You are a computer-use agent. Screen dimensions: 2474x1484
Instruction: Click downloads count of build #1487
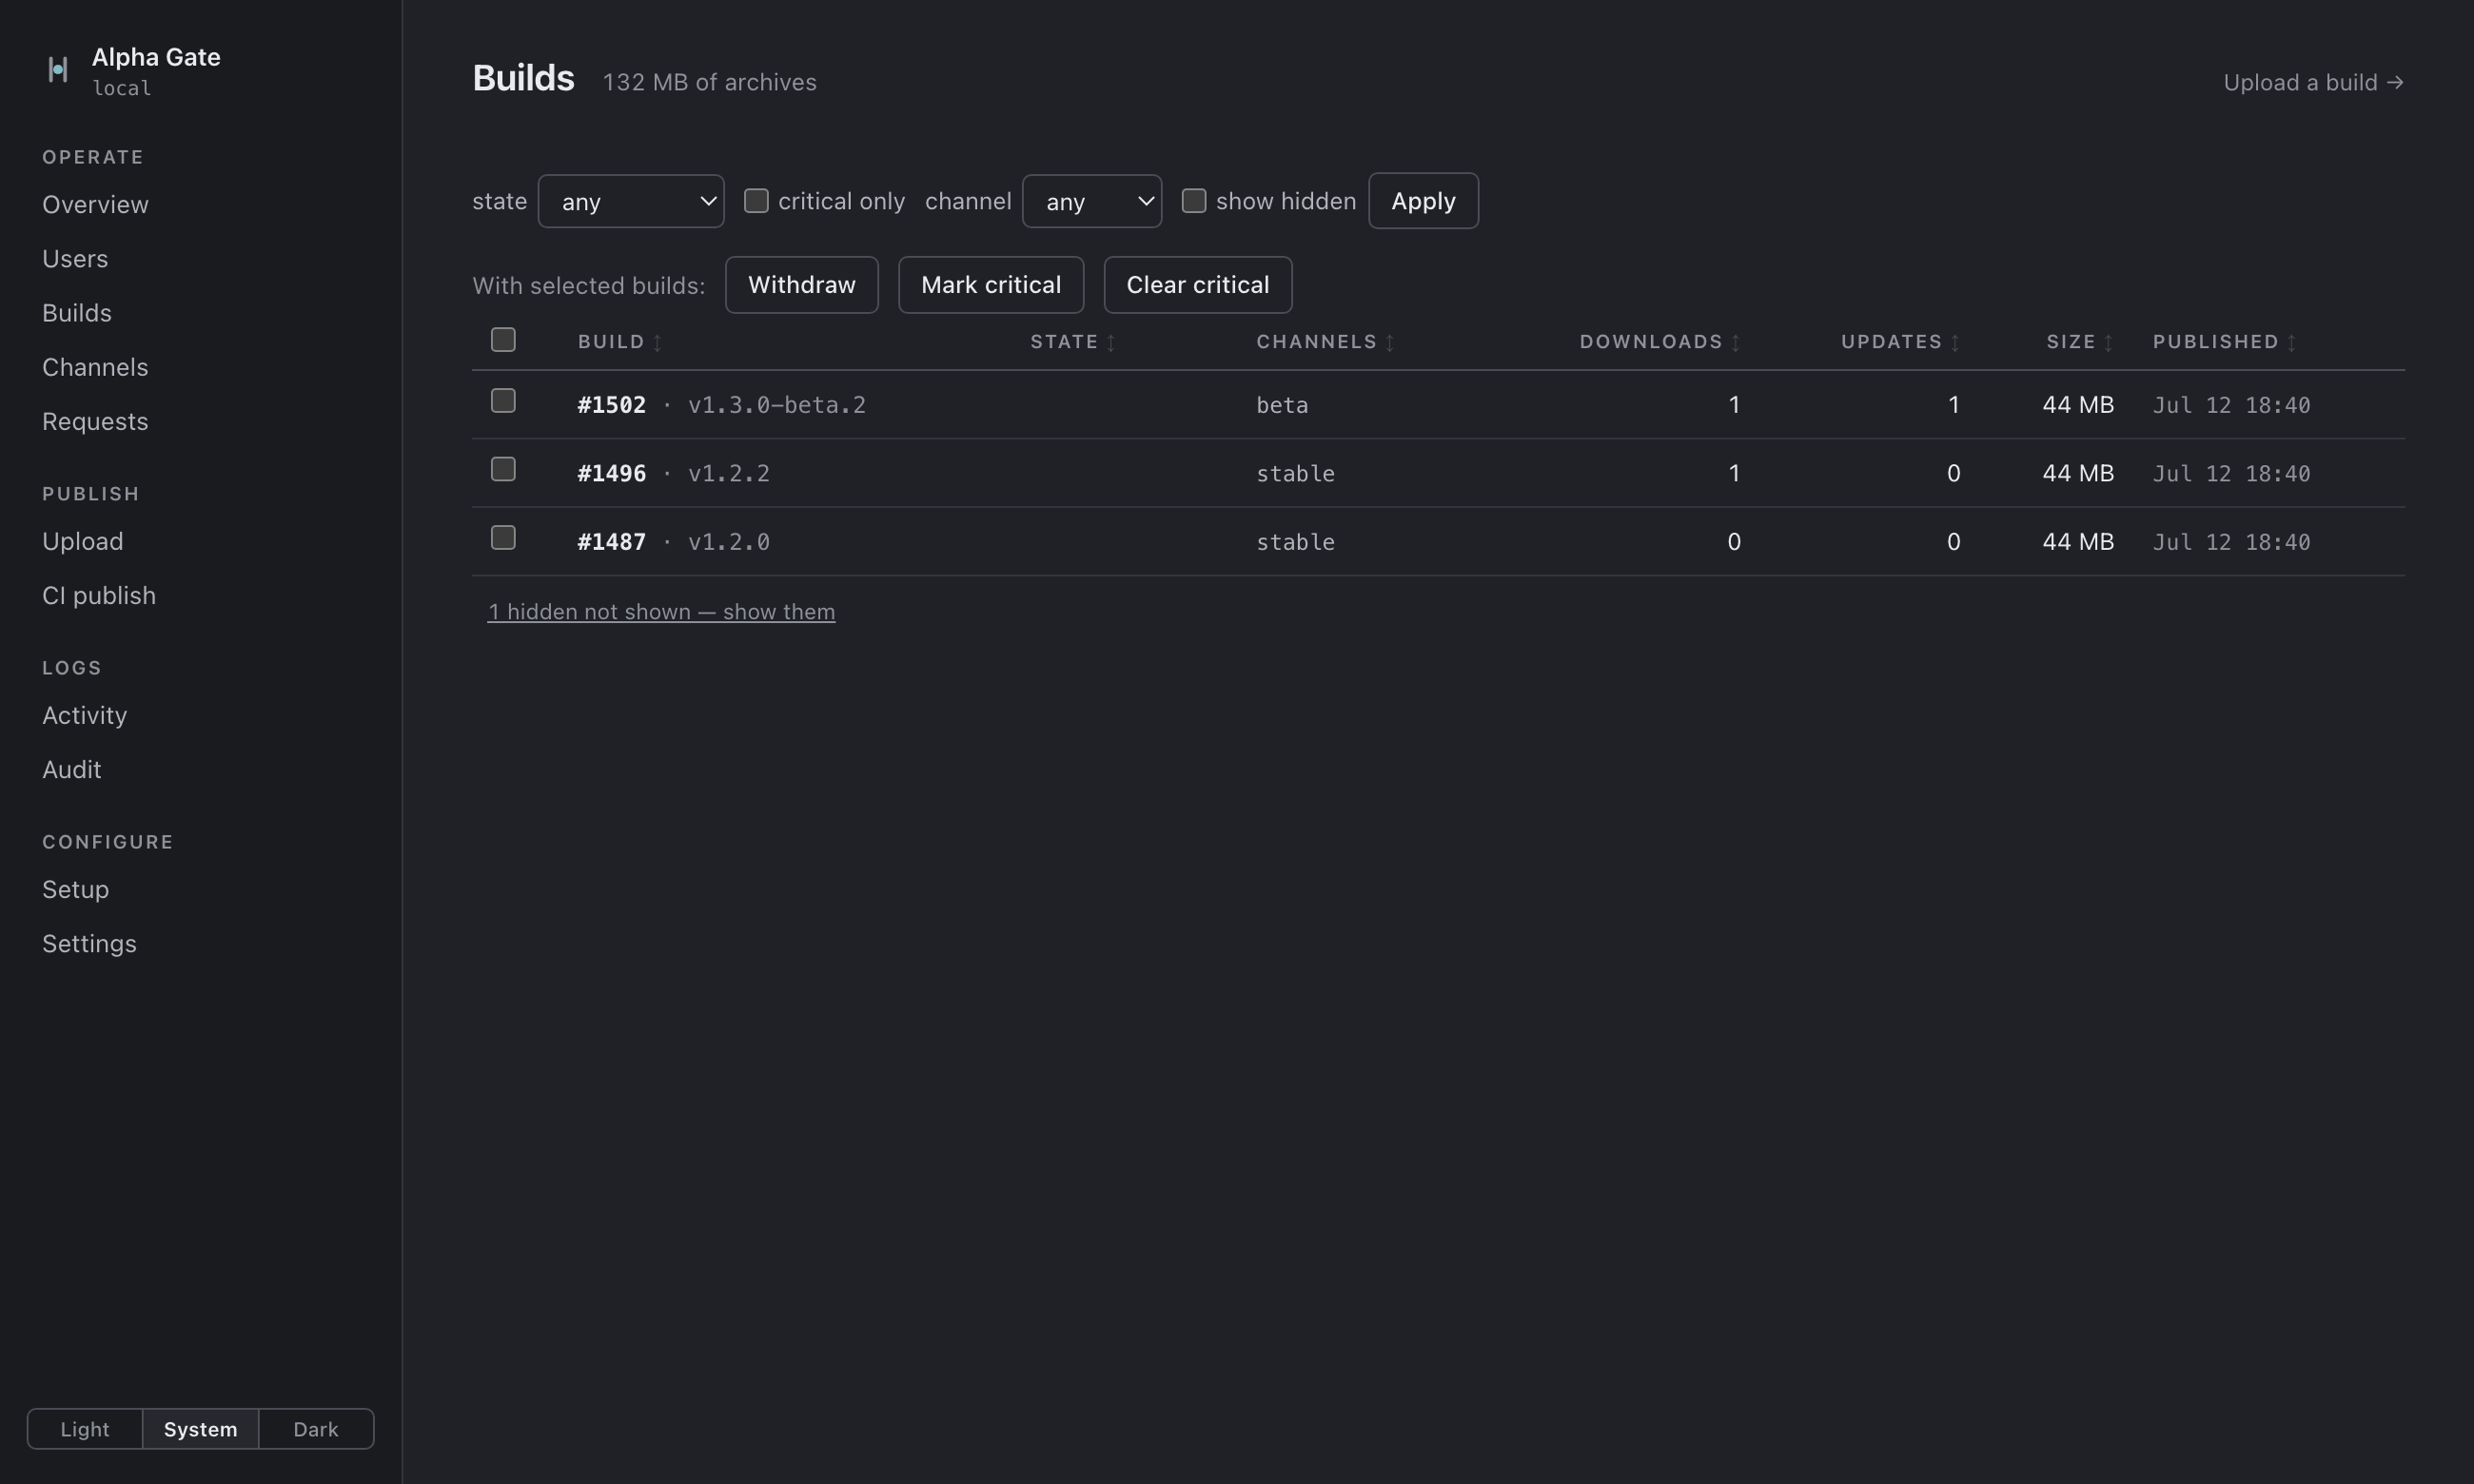point(1734,542)
